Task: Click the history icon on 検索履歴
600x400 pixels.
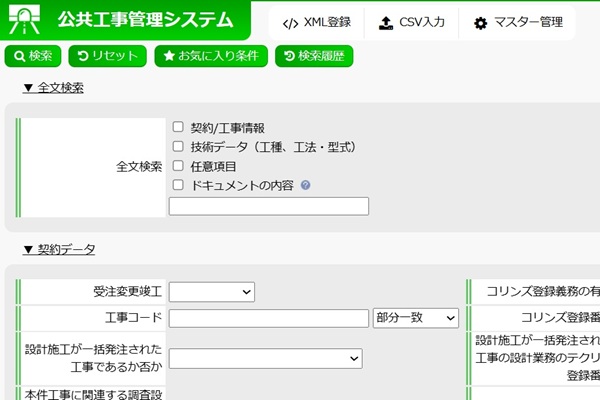Action: click(289, 56)
